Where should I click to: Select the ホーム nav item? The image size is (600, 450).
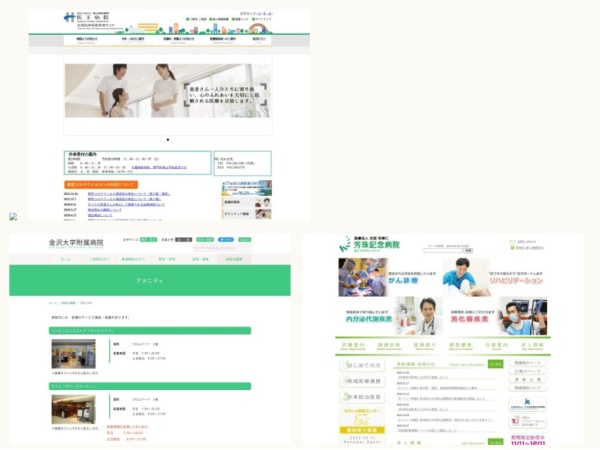(x=66, y=259)
